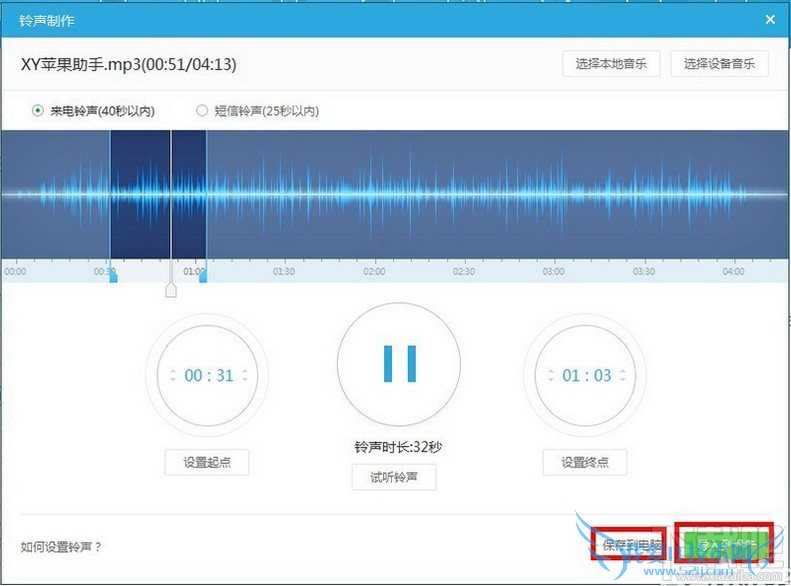791x586 pixels.
Task: Click the green 导入到设备 button
Action: (724, 543)
